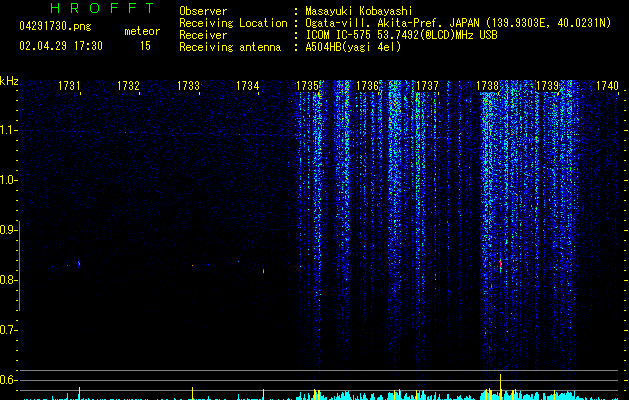Click the 1735 time marker
629x400 pixels.
[x=307, y=85]
